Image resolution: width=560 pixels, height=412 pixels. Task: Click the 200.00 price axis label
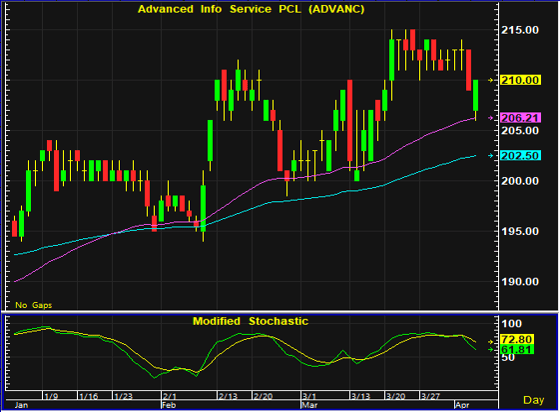[520, 181]
